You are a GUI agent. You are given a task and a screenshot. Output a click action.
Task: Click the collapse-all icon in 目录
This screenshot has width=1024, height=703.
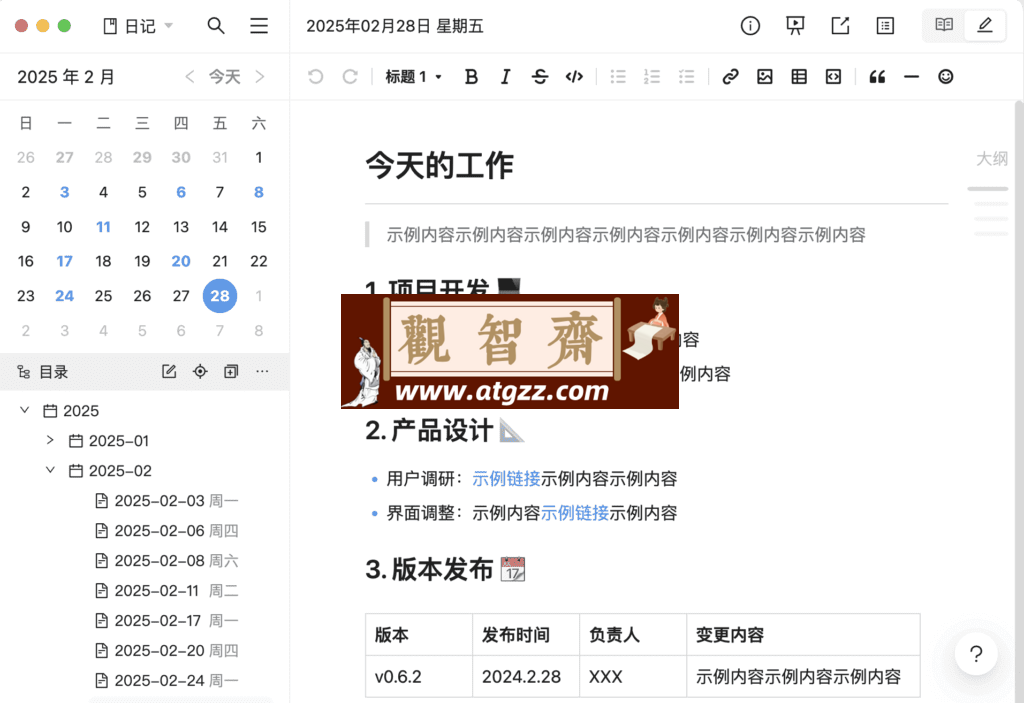(231, 372)
